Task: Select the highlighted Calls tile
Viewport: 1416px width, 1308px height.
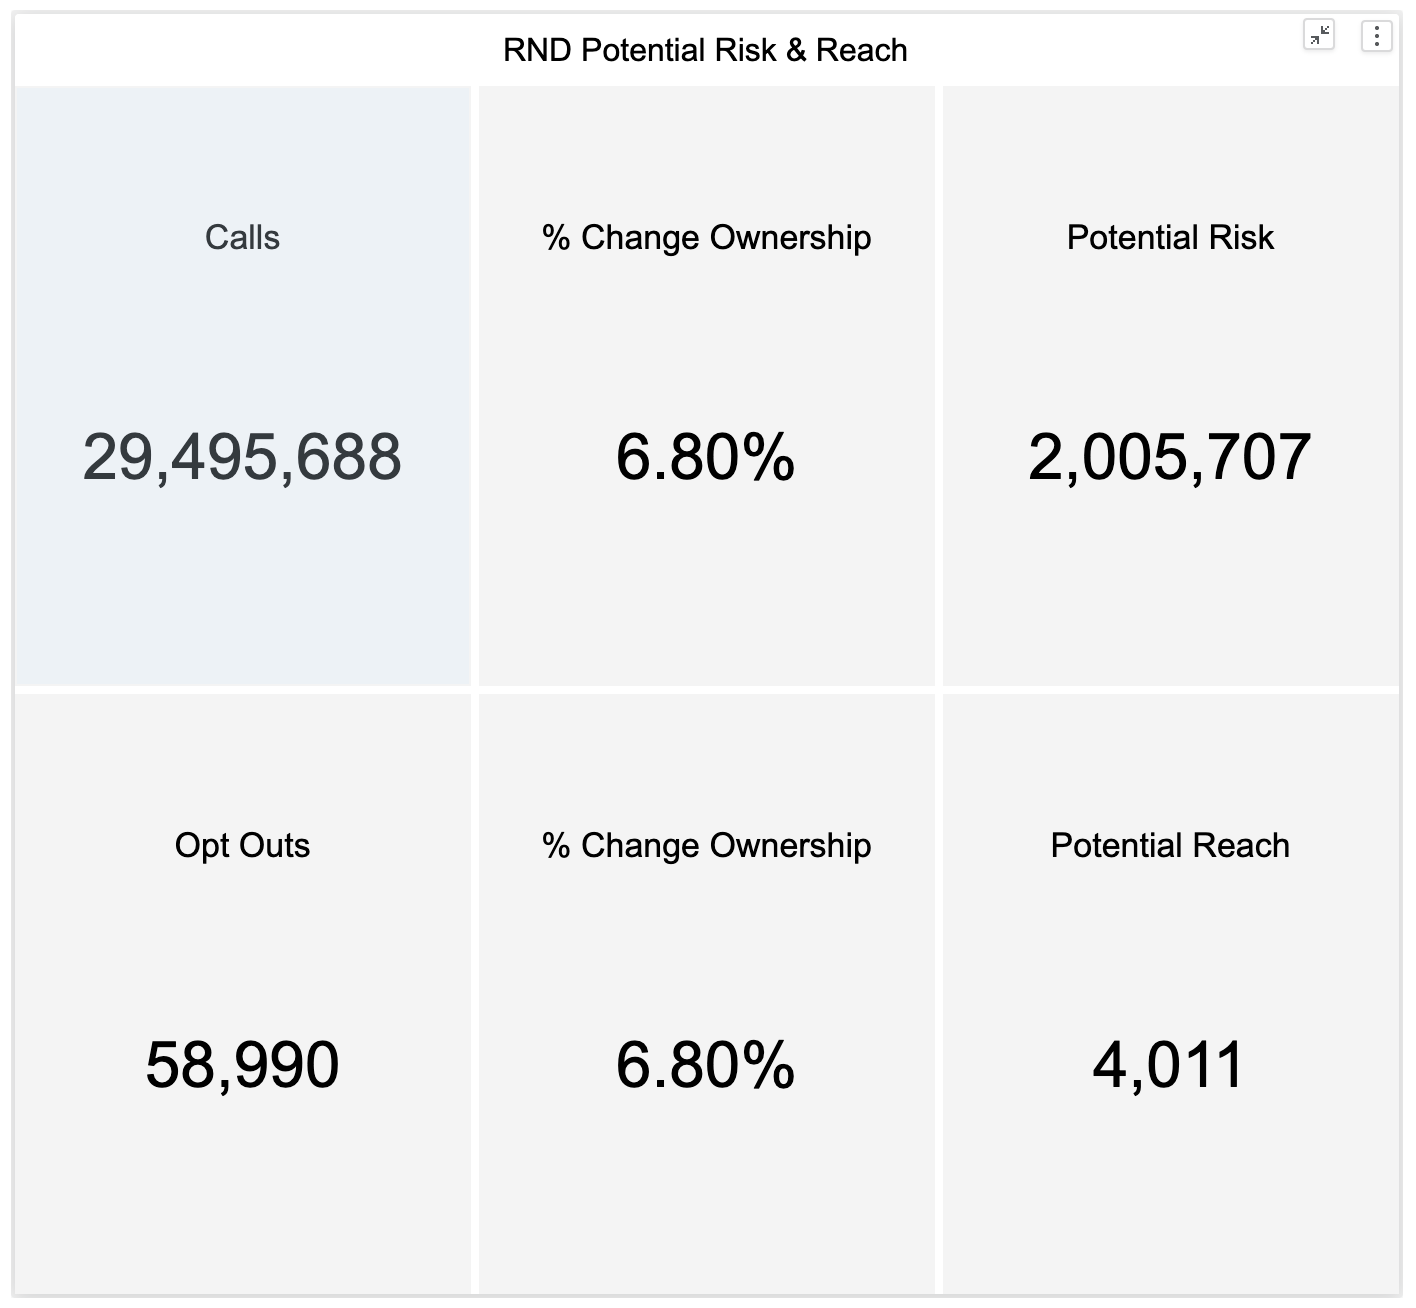Action: [242, 580]
